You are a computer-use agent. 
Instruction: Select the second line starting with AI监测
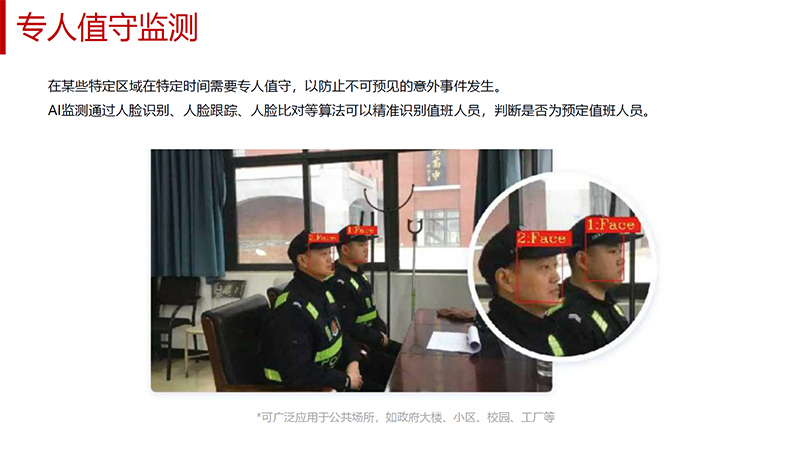coord(349,111)
